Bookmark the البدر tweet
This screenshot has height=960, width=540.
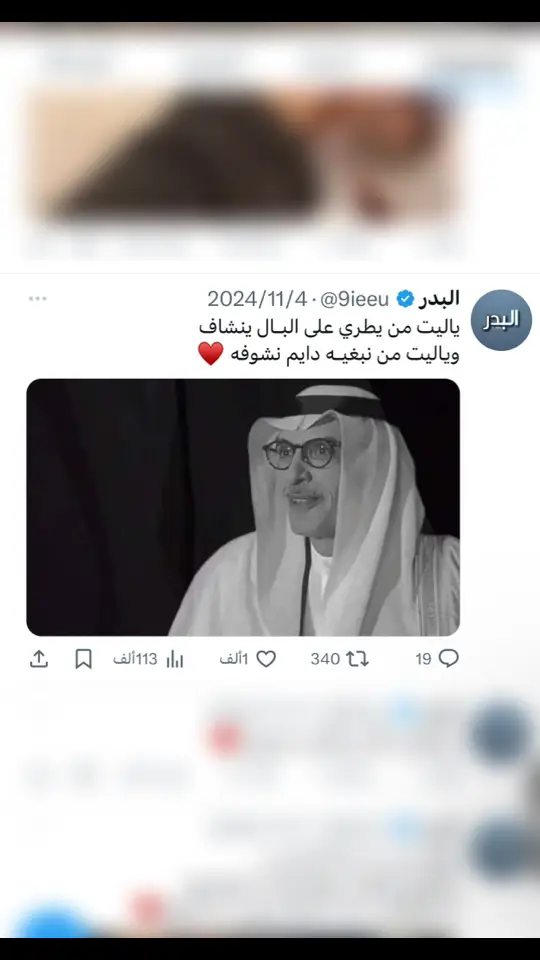(83, 659)
